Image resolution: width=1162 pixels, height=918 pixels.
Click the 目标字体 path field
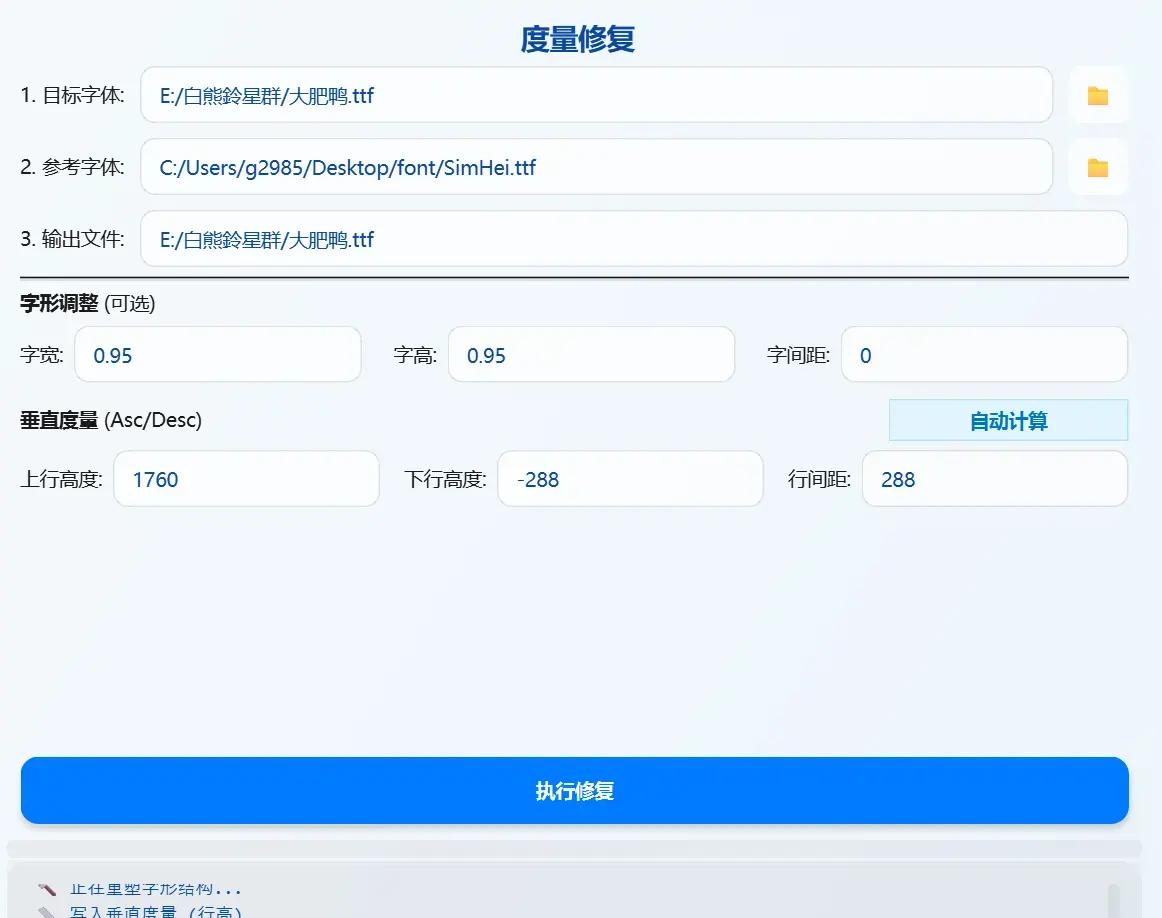point(597,95)
